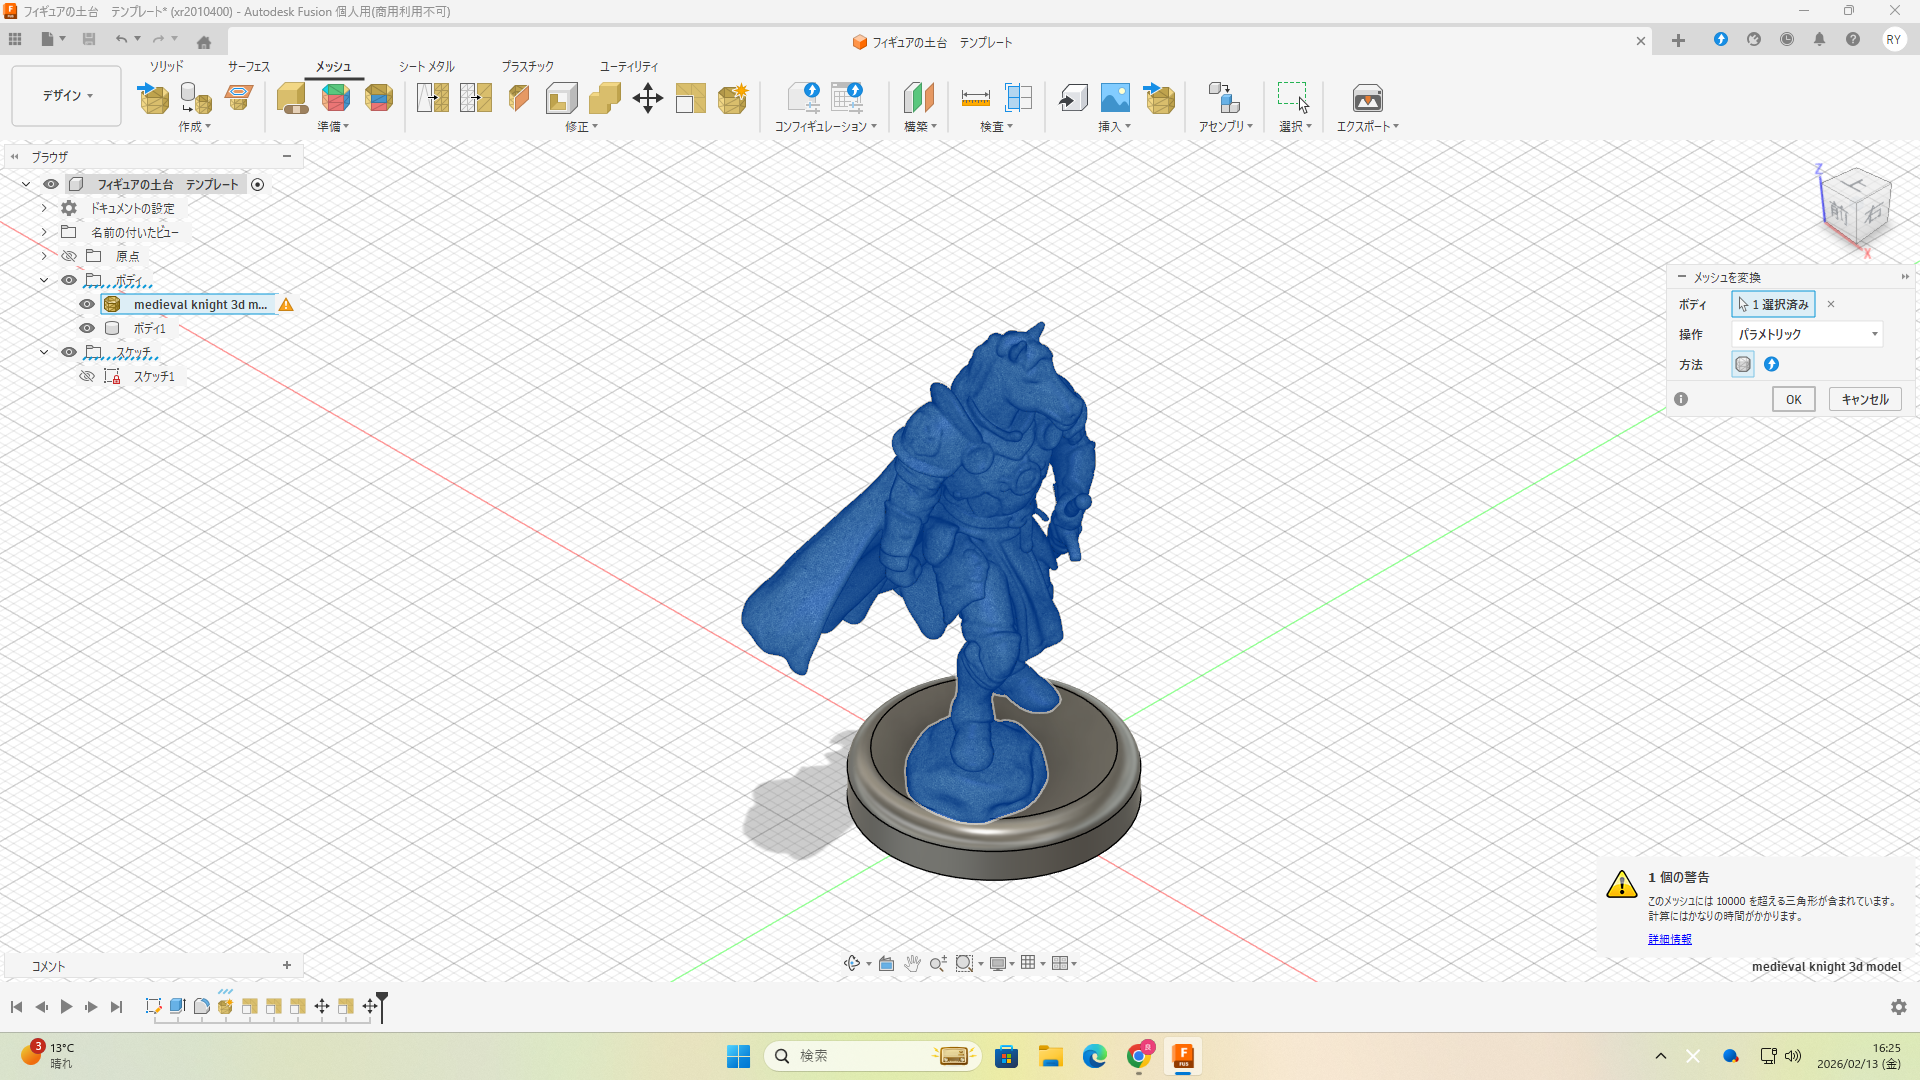Click the Plane Cut mesh tool
The width and height of the screenshot is (1920, 1080).
(x=518, y=98)
